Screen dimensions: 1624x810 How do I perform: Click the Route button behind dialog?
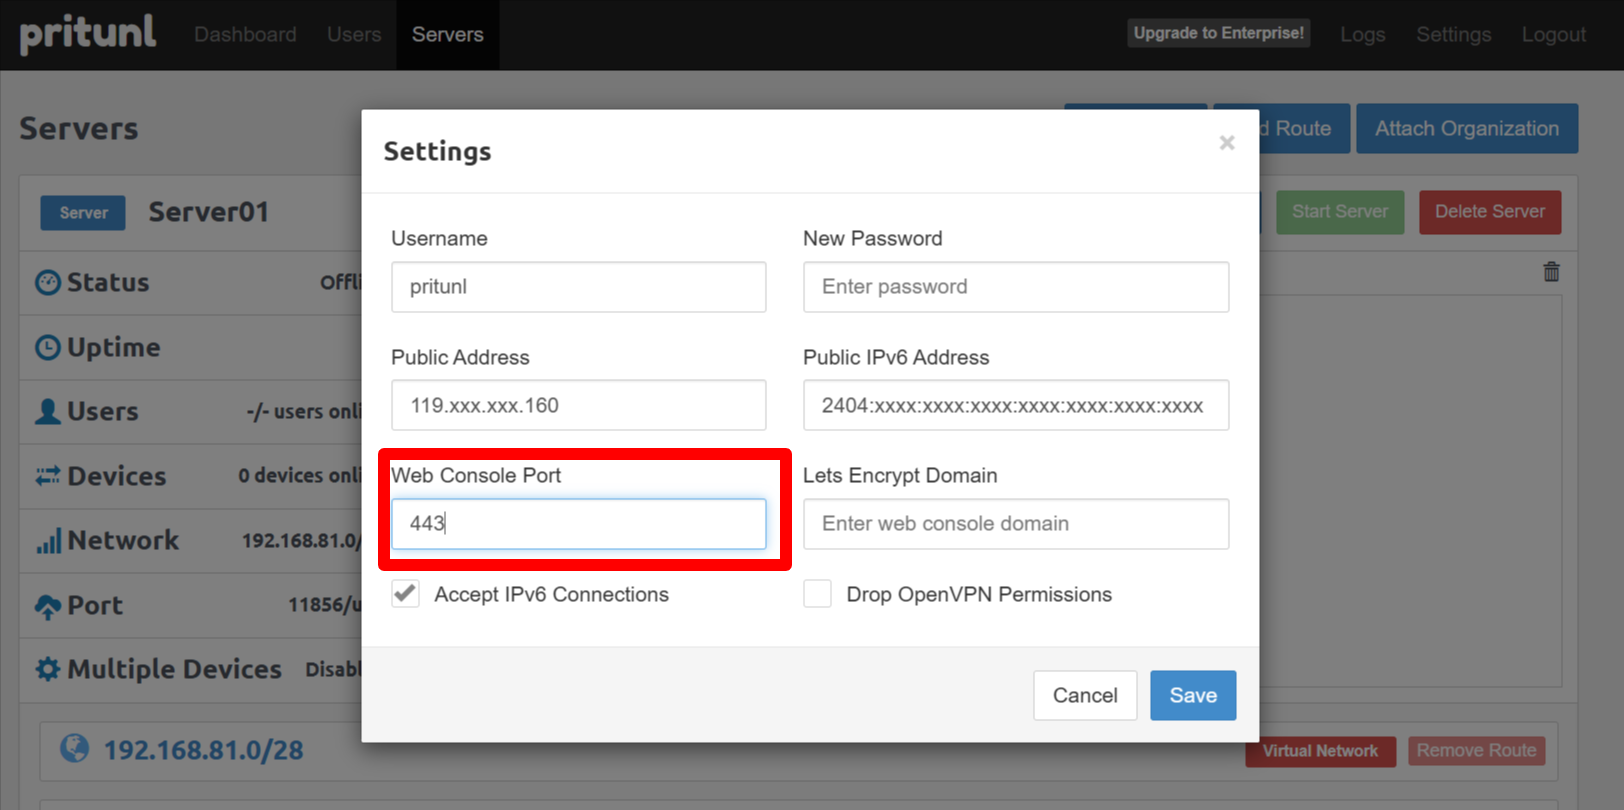point(1304,128)
